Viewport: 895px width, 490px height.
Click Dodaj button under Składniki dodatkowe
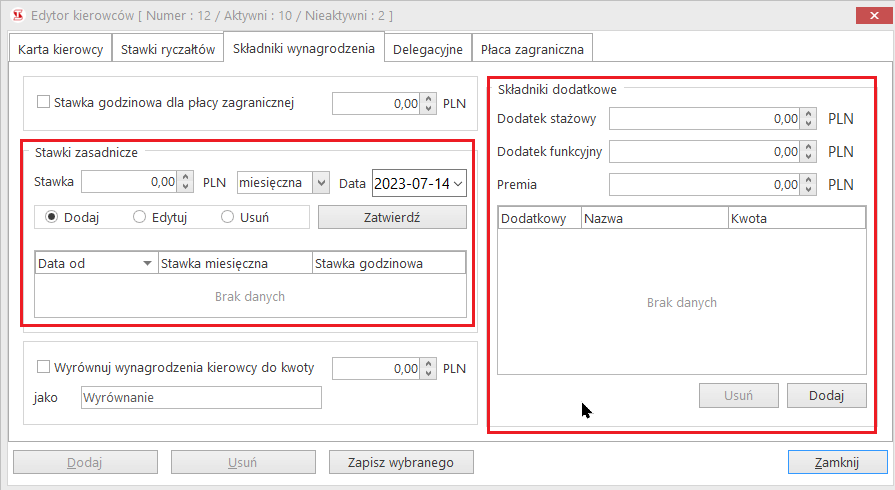tap(827, 395)
